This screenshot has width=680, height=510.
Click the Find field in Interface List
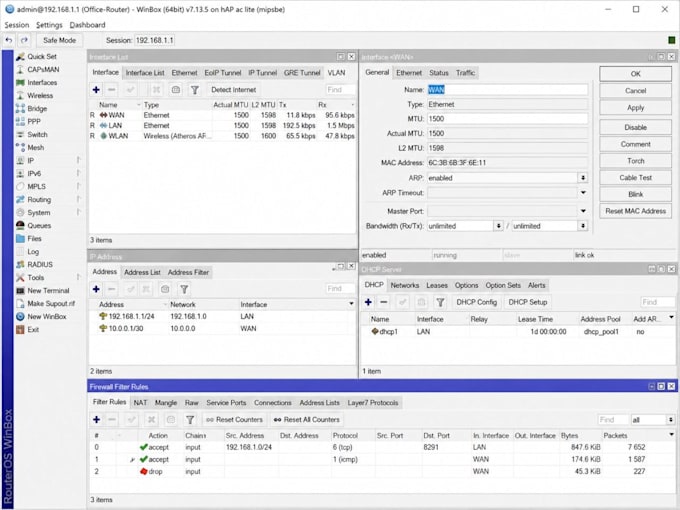[340, 90]
